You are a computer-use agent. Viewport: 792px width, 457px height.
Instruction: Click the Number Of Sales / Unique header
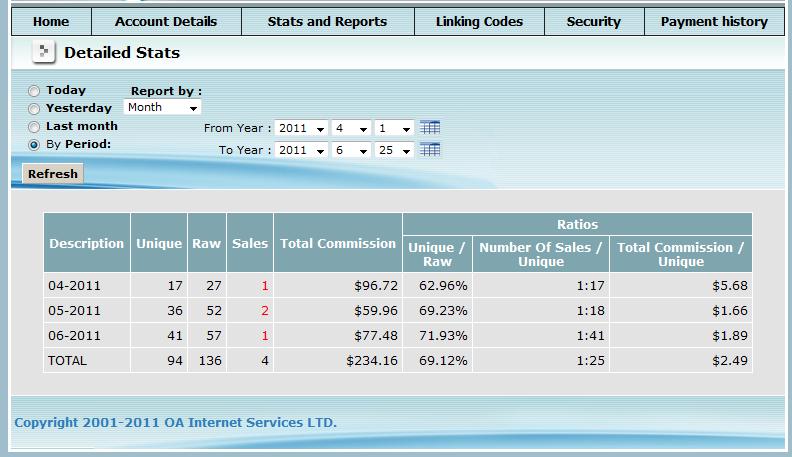click(x=540, y=254)
